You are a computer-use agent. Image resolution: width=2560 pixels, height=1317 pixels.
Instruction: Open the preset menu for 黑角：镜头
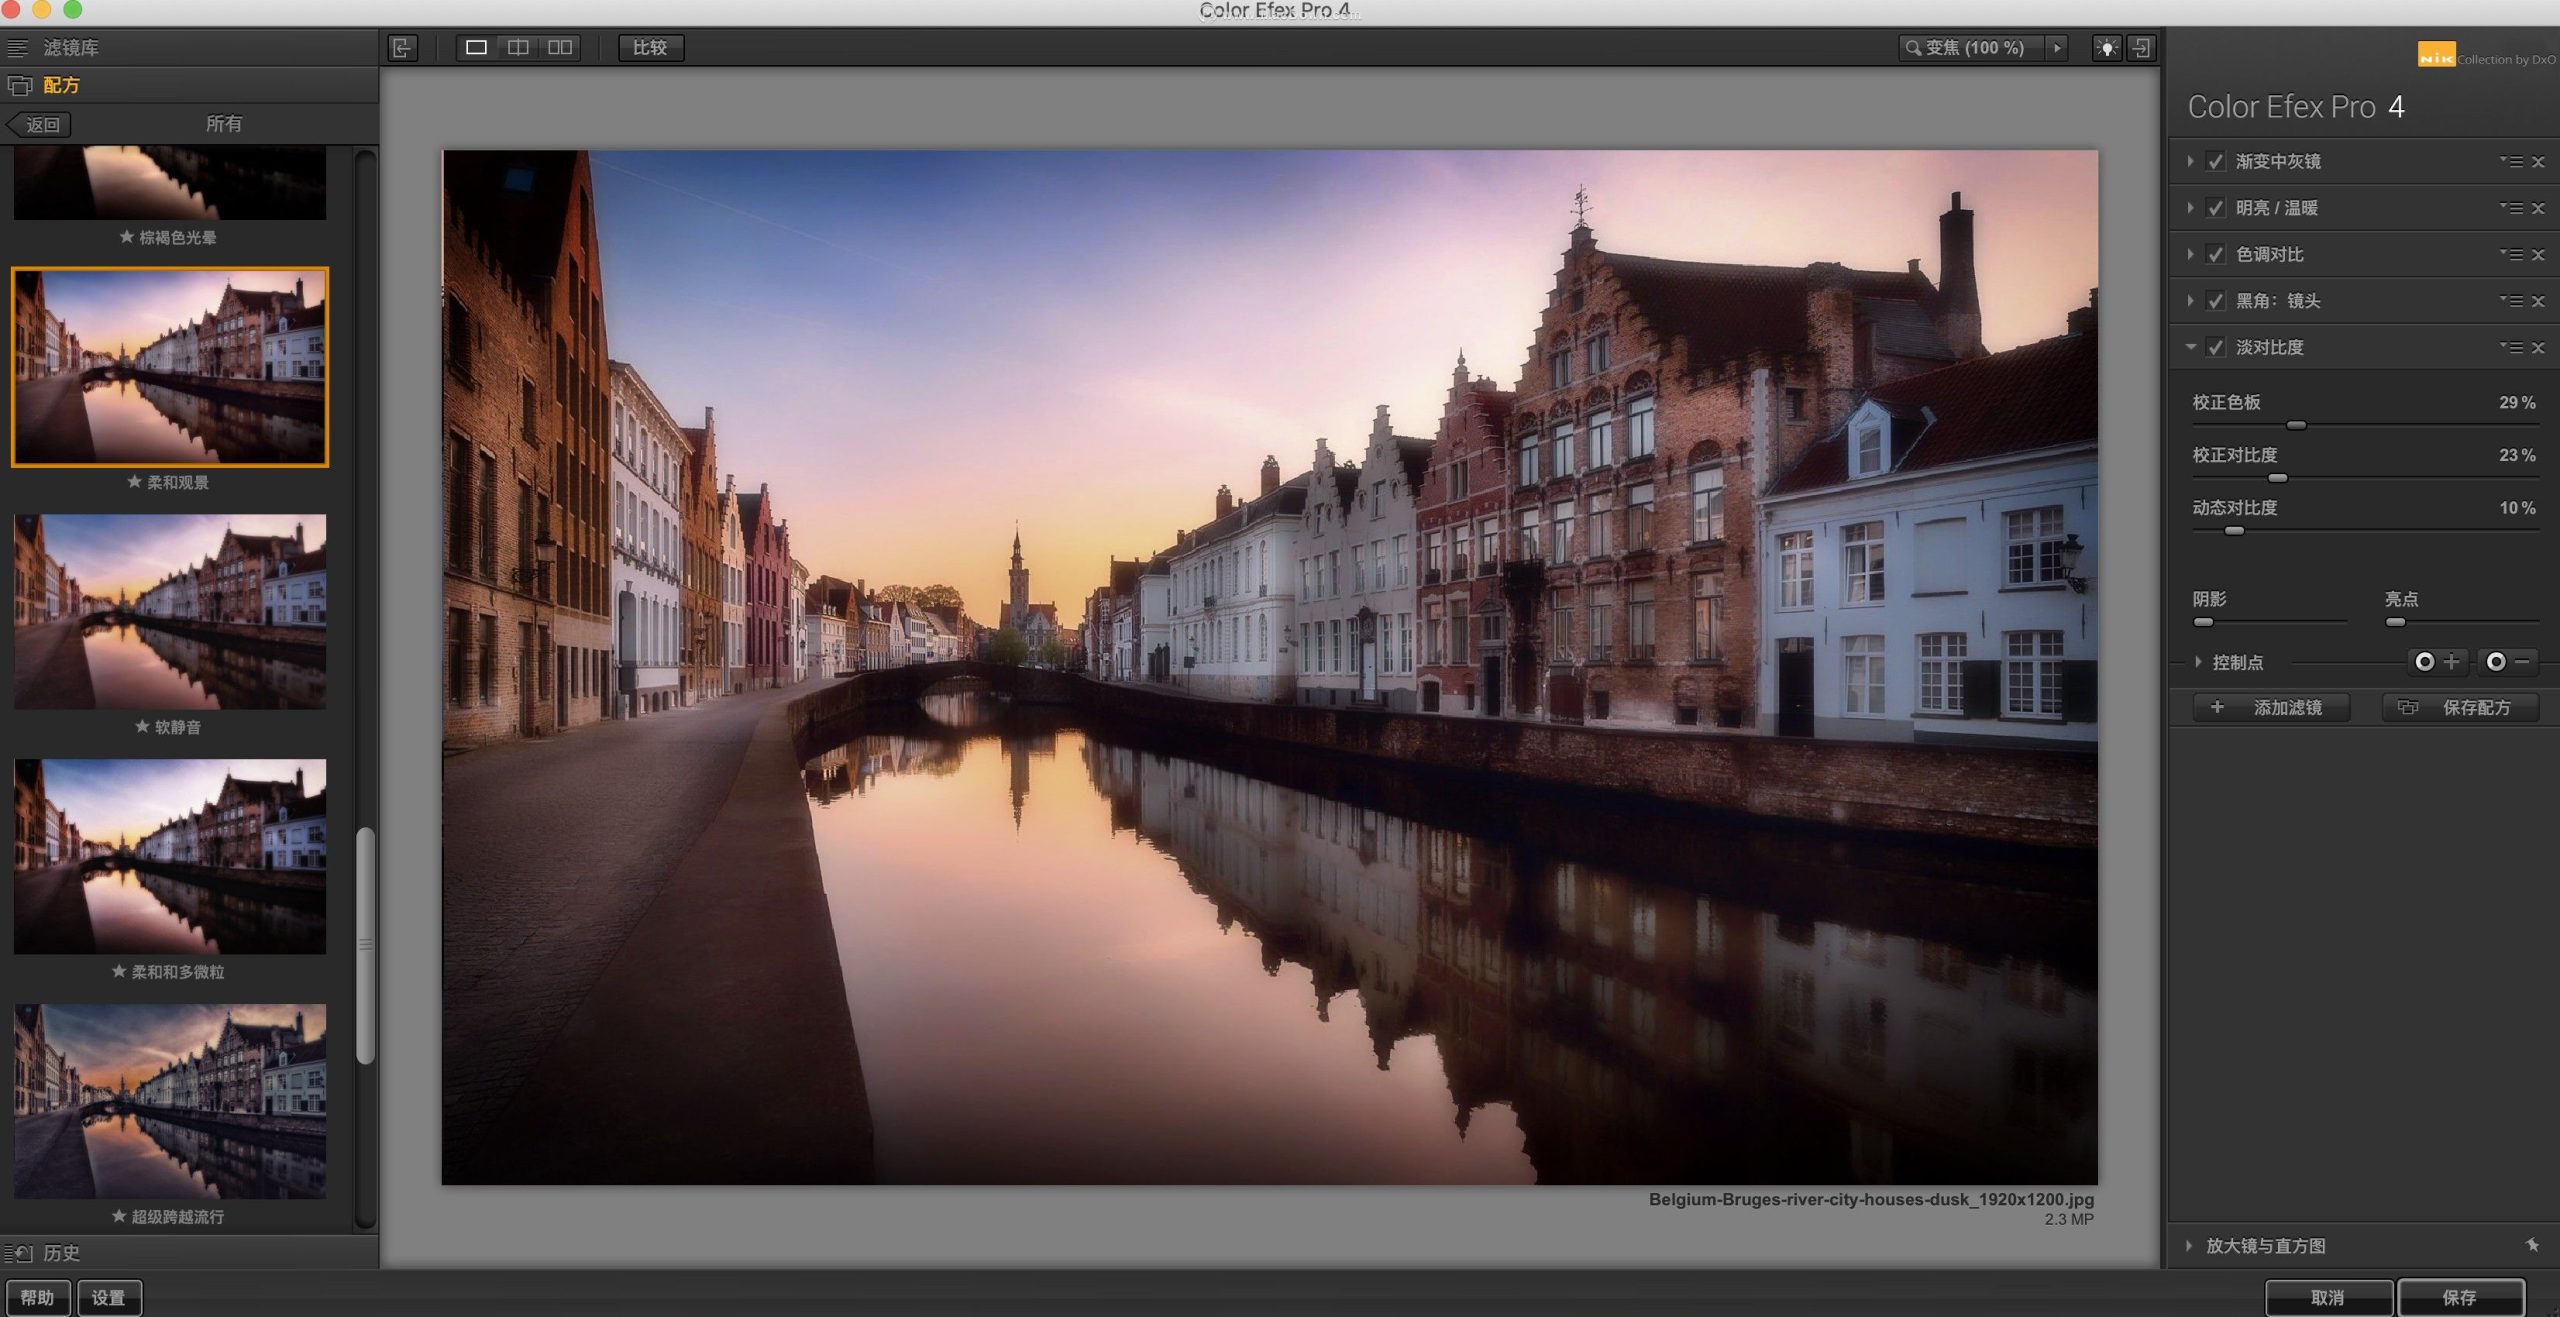click(x=2510, y=300)
